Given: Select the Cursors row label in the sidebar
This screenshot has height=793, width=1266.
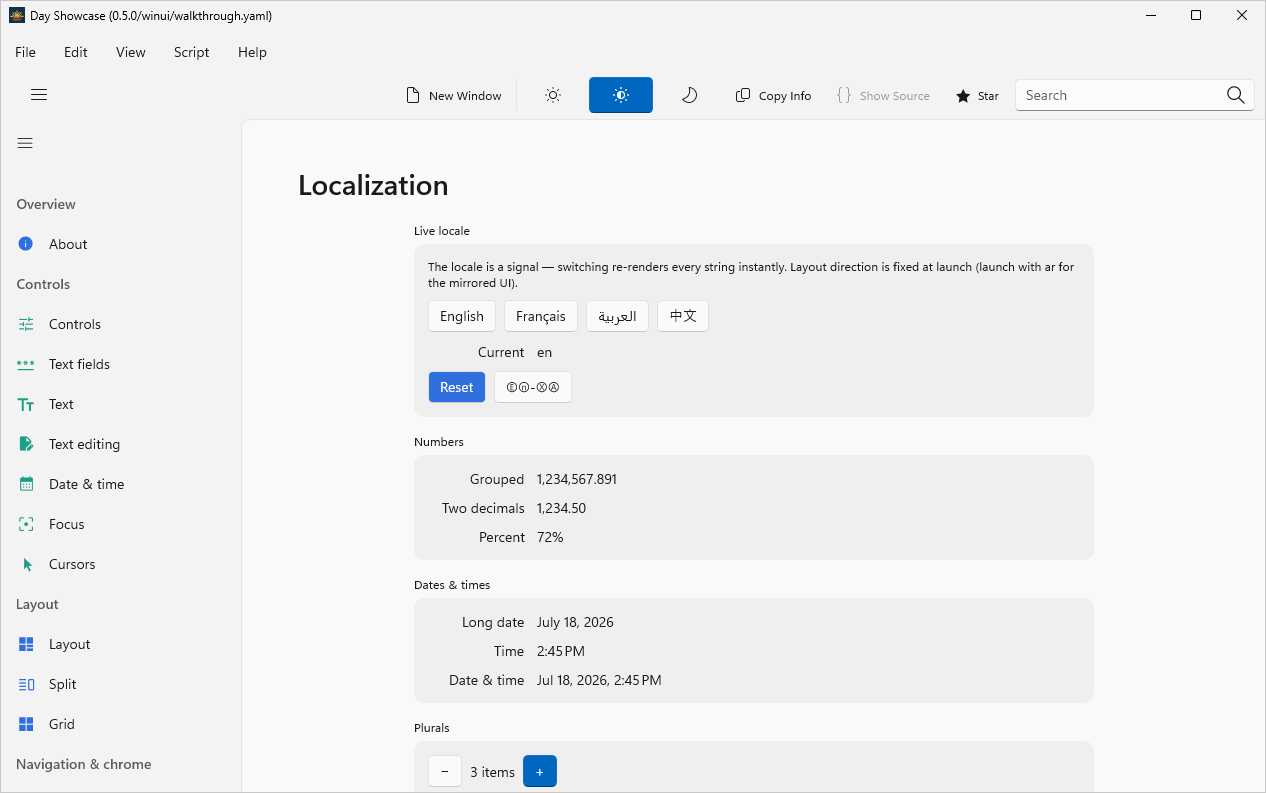Looking at the screenshot, I should point(72,564).
